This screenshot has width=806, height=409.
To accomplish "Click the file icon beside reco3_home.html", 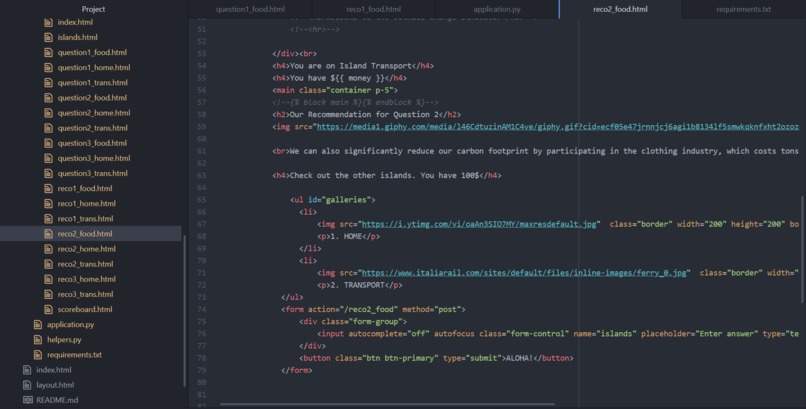I will (x=48, y=279).
